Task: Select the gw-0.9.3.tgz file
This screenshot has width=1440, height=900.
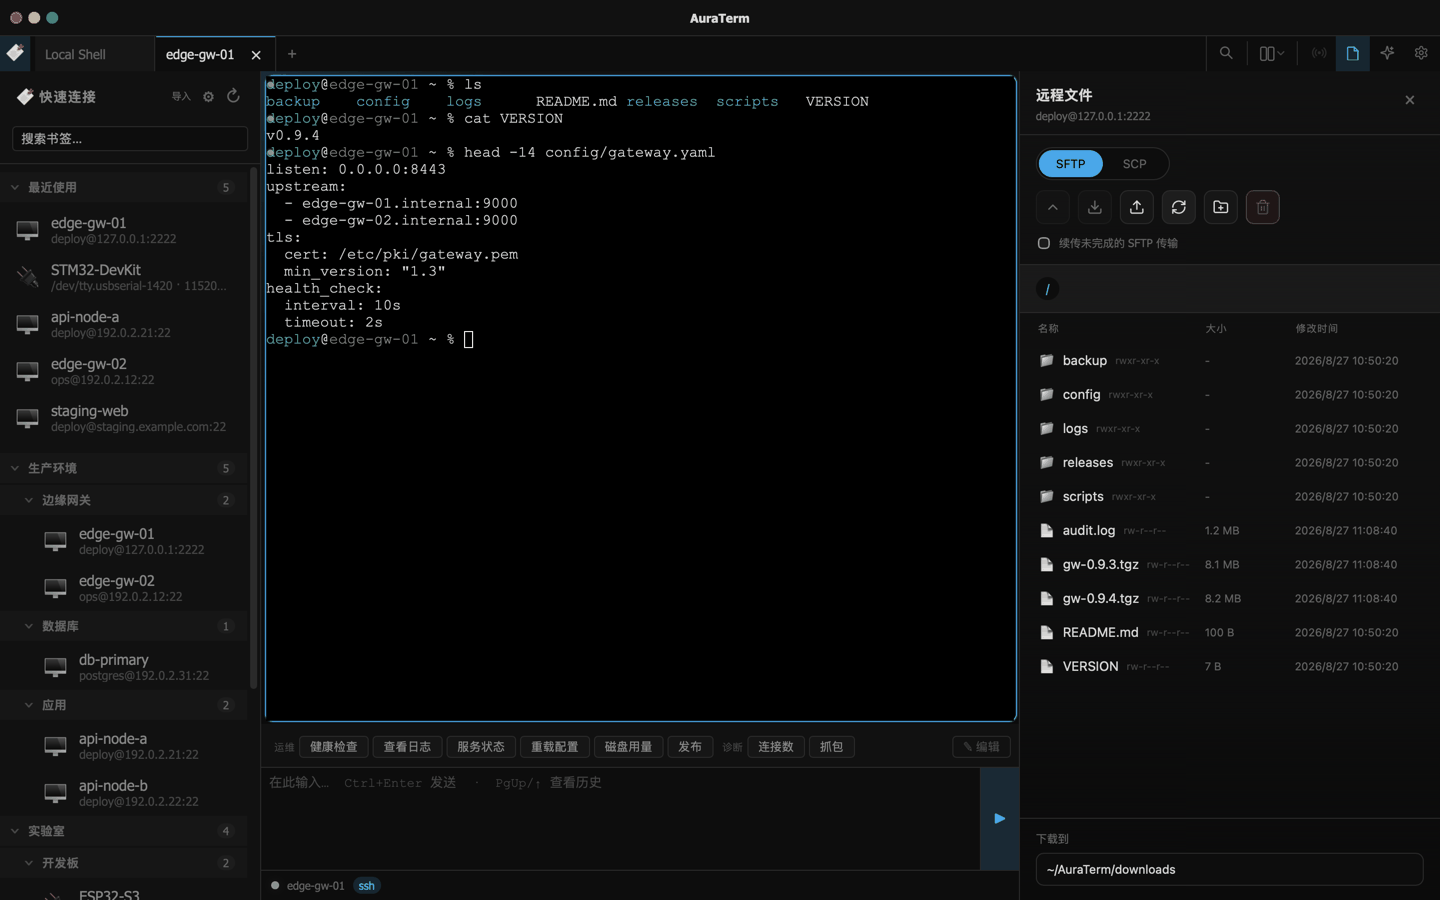Action: click(1230, 565)
